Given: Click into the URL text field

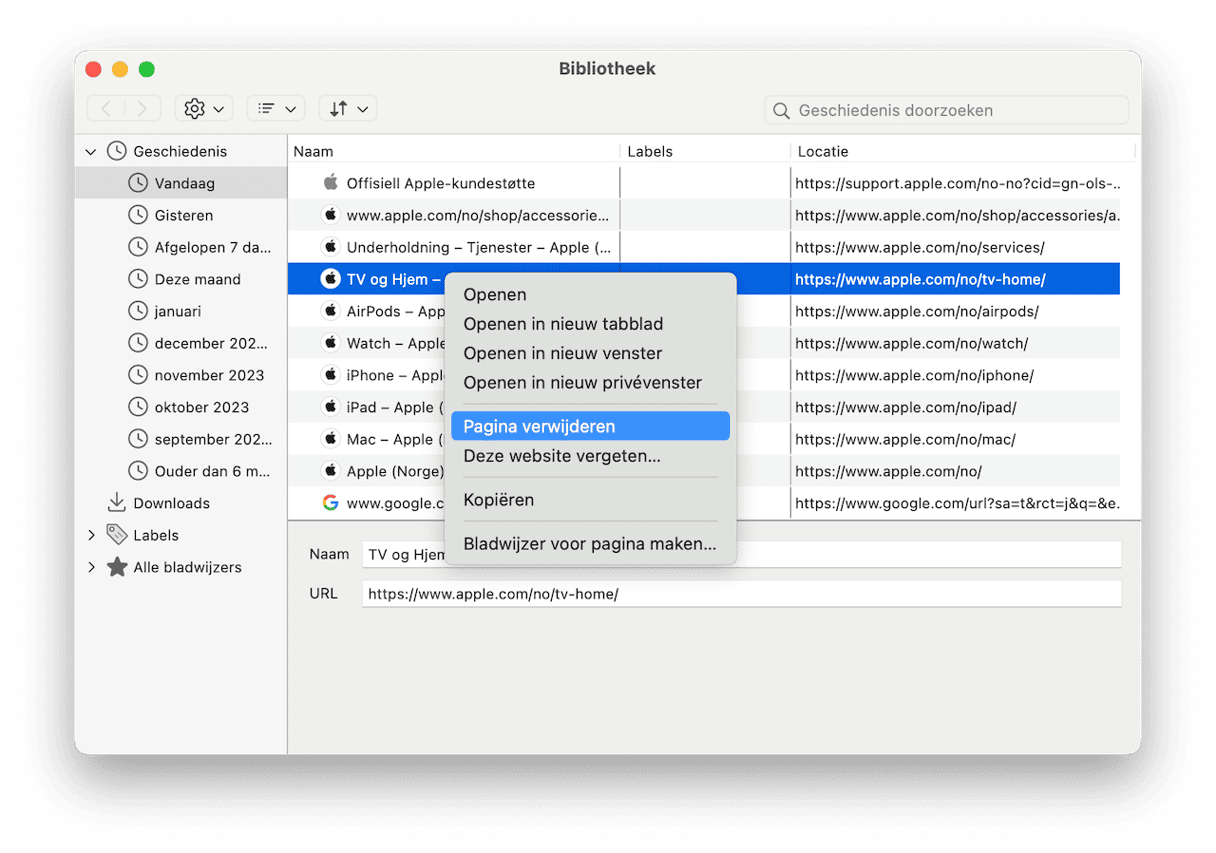Looking at the screenshot, I should 740,594.
